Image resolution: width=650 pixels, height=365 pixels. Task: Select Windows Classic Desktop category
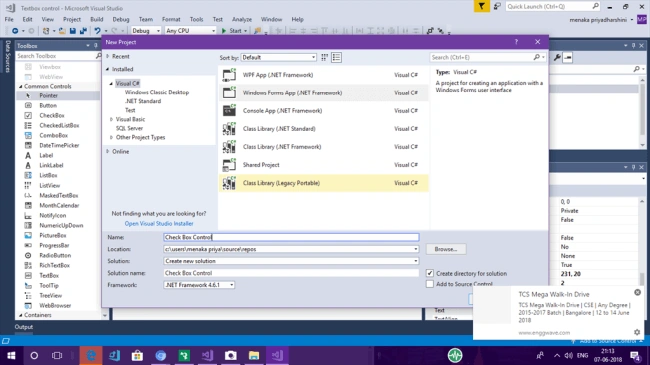pyautogui.click(x=157, y=92)
